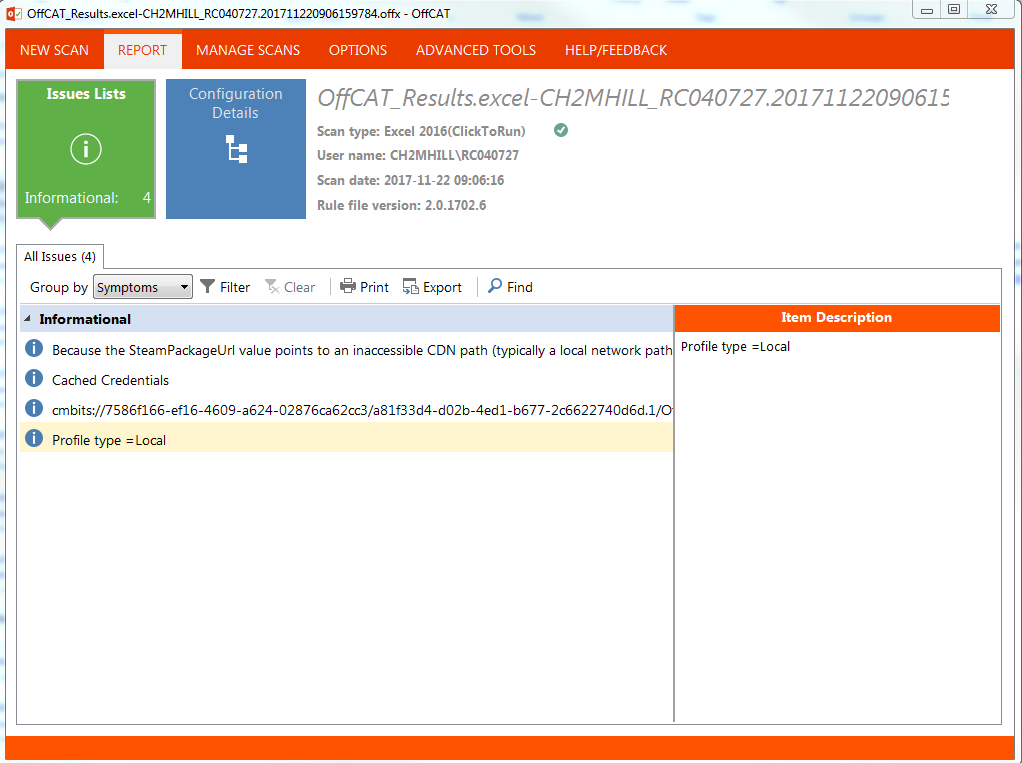Open the OPTIONS tab
The image size is (1022, 763).
tap(358, 50)
